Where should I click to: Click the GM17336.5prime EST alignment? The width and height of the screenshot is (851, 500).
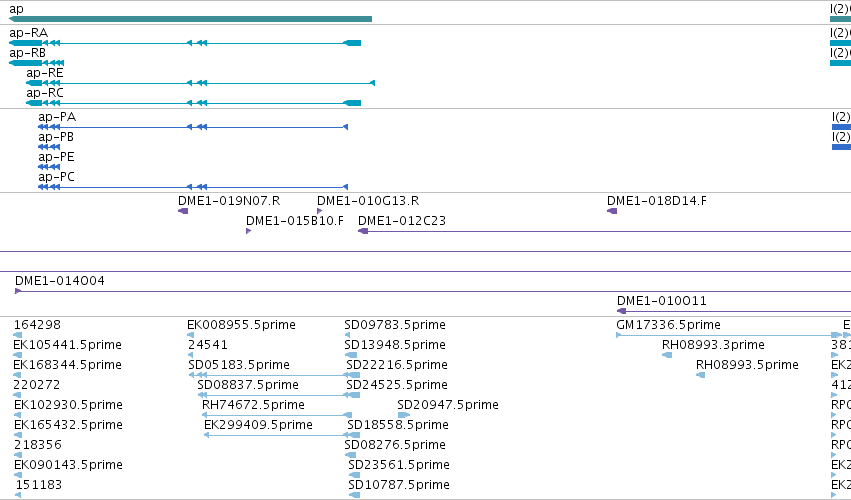click(729, 335)
